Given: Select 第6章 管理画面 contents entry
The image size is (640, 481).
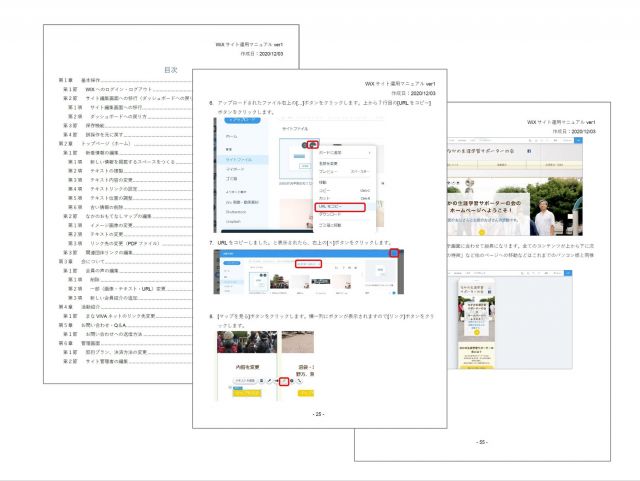Looking at the screenshot, I should click(x=124, y=343).
